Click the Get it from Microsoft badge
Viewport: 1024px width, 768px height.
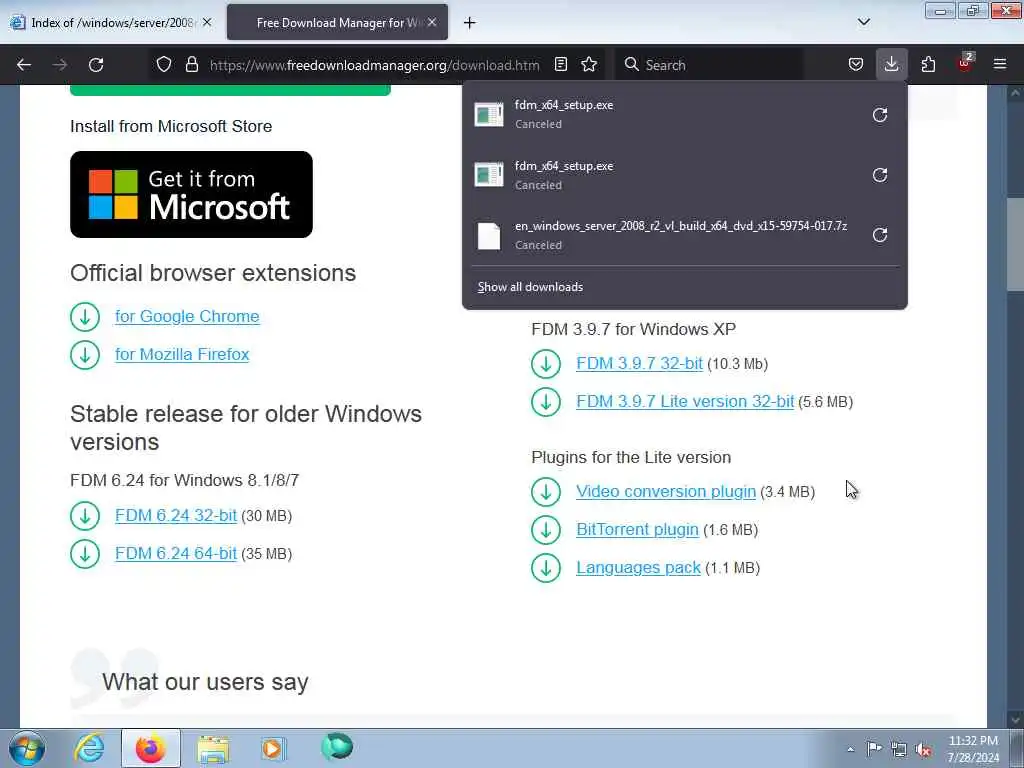191,195
